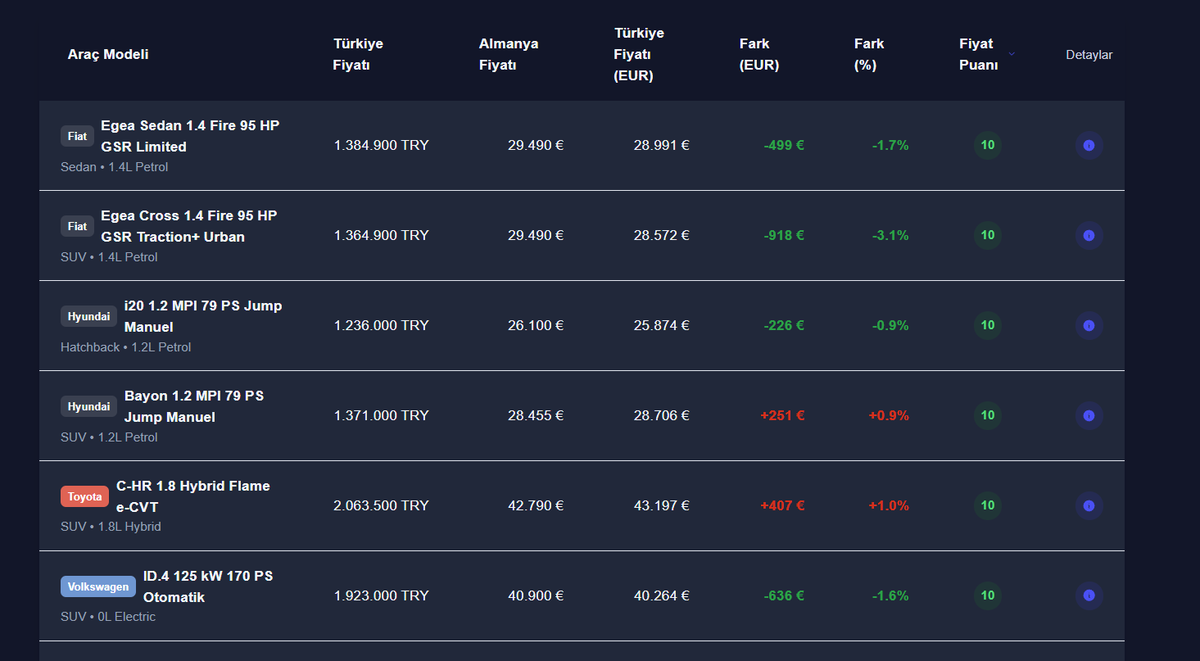
Task: Sort by Fiyat Puanı dropdown arrow
Action: click(x=1011, y=54)
